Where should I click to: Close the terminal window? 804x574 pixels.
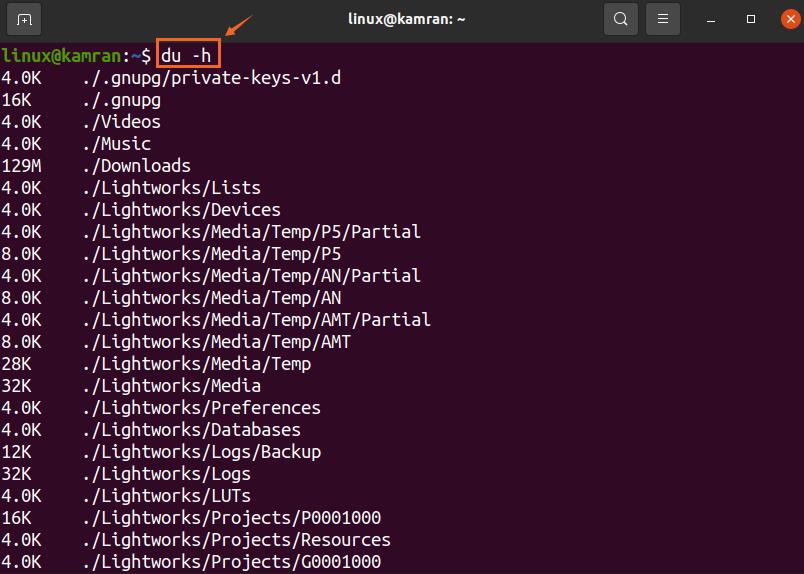[x=791, y=19]
